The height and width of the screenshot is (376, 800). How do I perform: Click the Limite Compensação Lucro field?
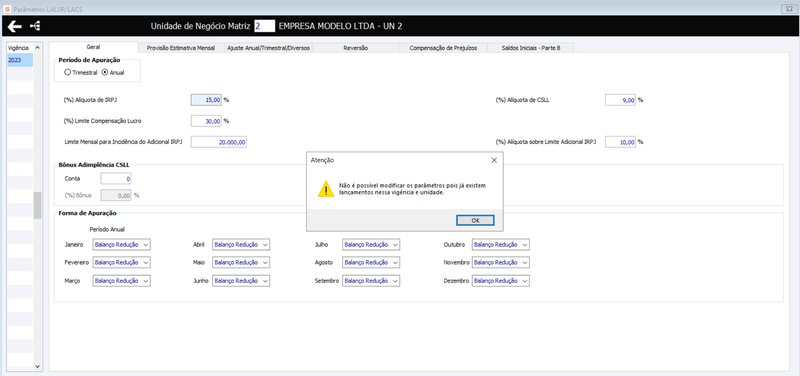[206, 121]
